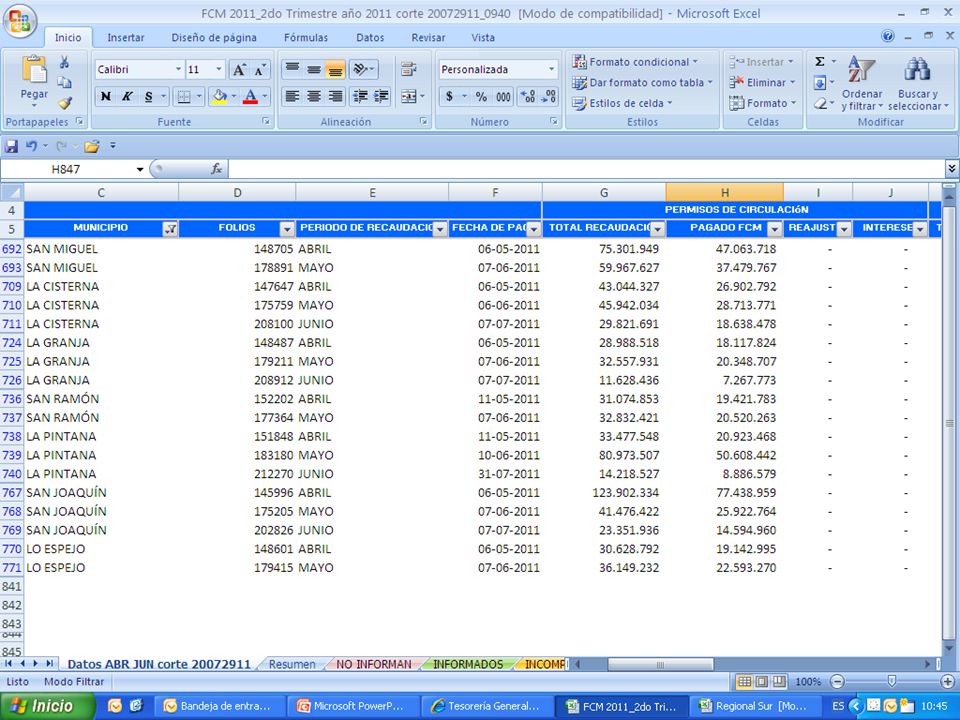This screenshot has height=720, width=960.
Task: Open TOTAL RECAUDACIÓN filter dropdown
Action: (658, 229)
